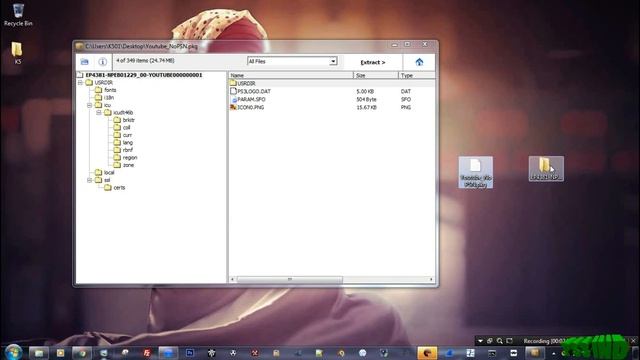Select the Youtube_NoPSN.pkg desktop file
The image size is (640, 360).
click(x=476, y=172)
